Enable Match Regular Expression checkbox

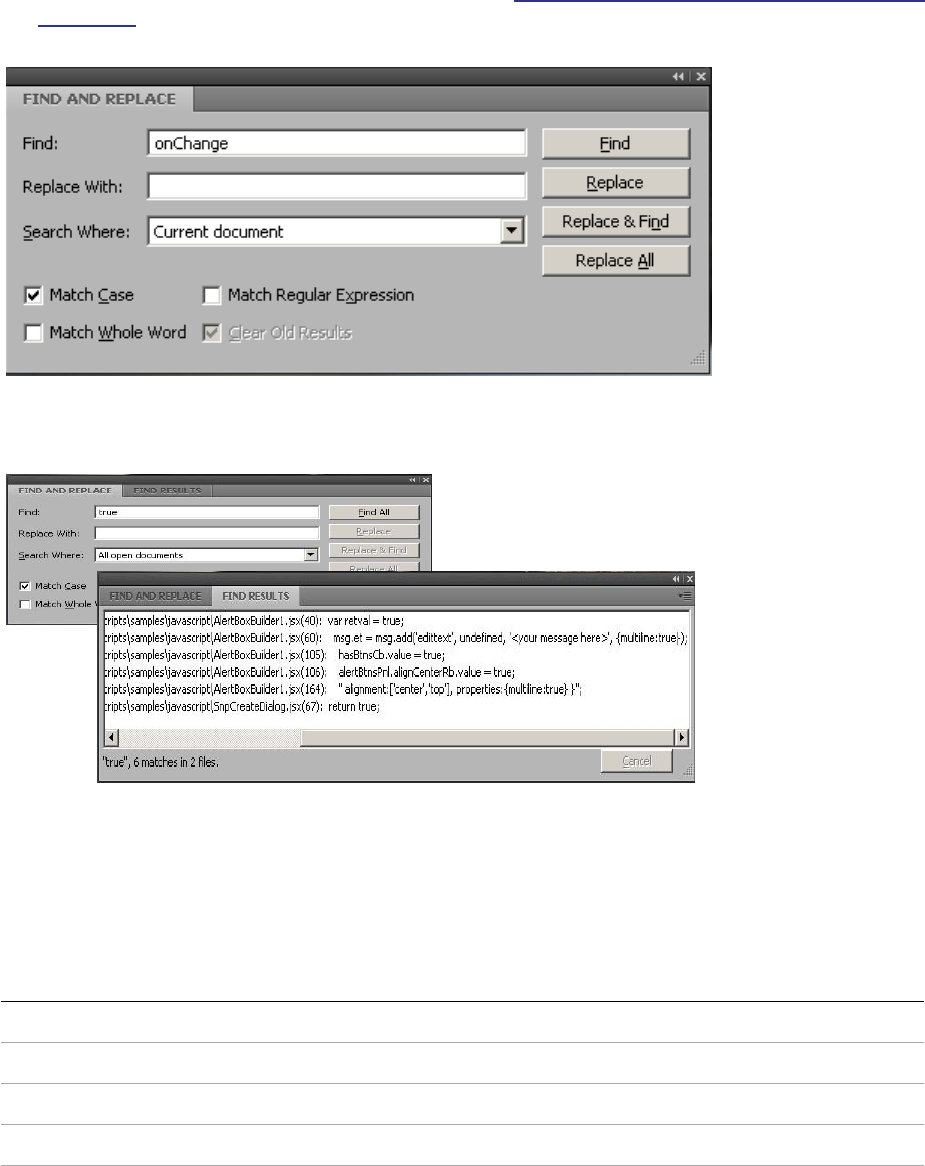tap(212, 295)
